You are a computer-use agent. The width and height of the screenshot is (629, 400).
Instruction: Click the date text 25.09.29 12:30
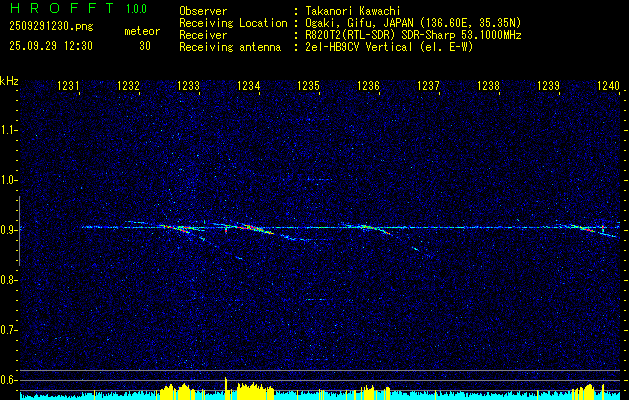tap(51, 46)
